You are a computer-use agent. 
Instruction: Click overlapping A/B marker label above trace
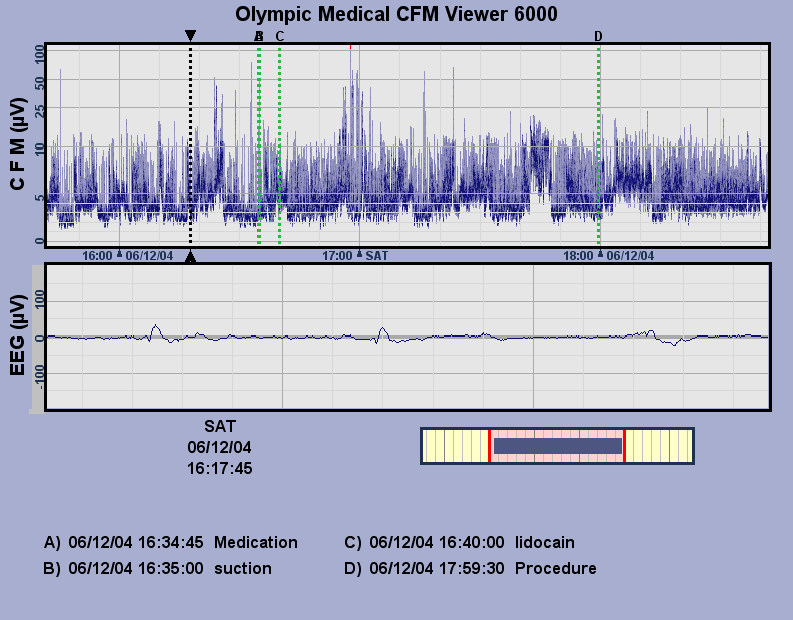pos(259,36)
